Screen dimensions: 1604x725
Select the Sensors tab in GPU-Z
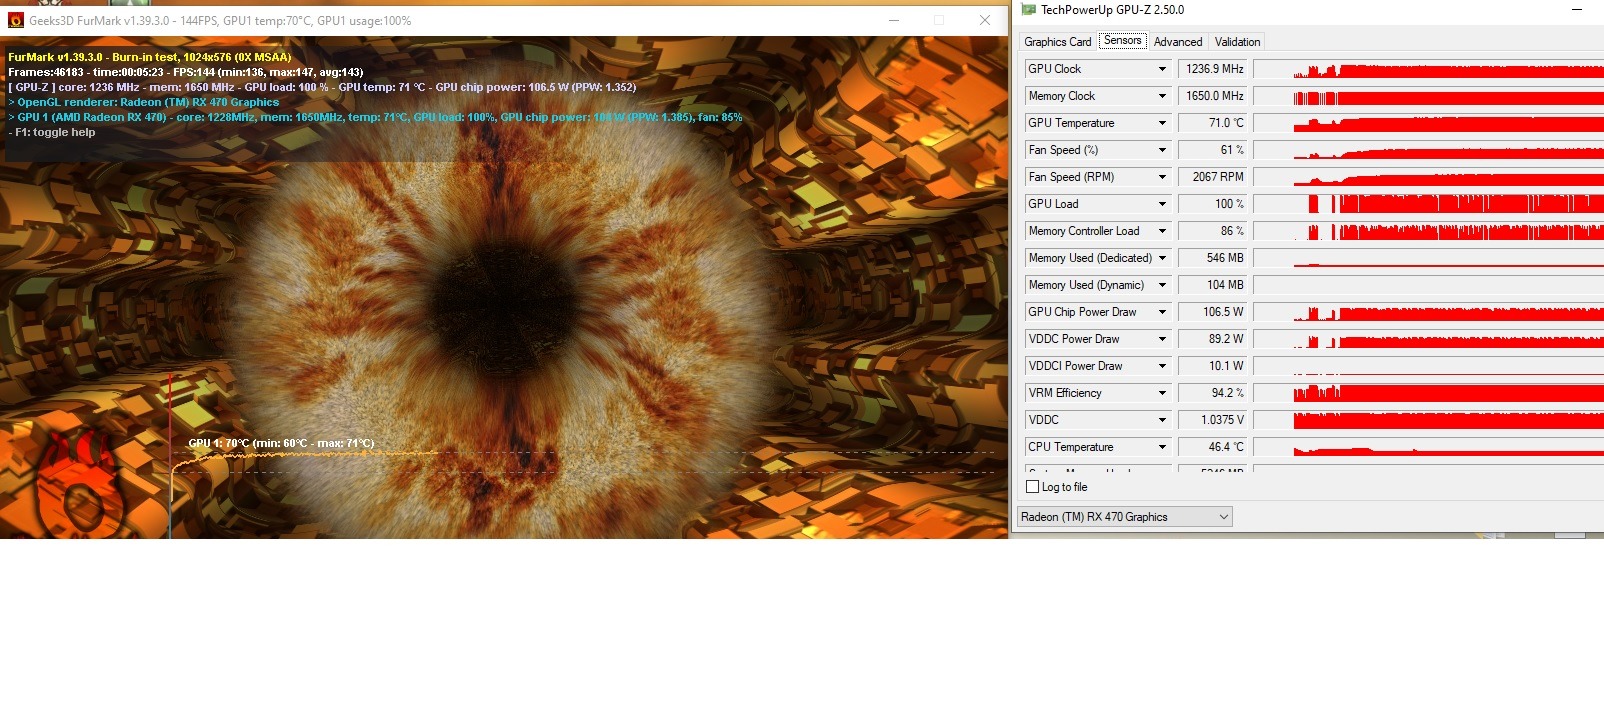1122,41
